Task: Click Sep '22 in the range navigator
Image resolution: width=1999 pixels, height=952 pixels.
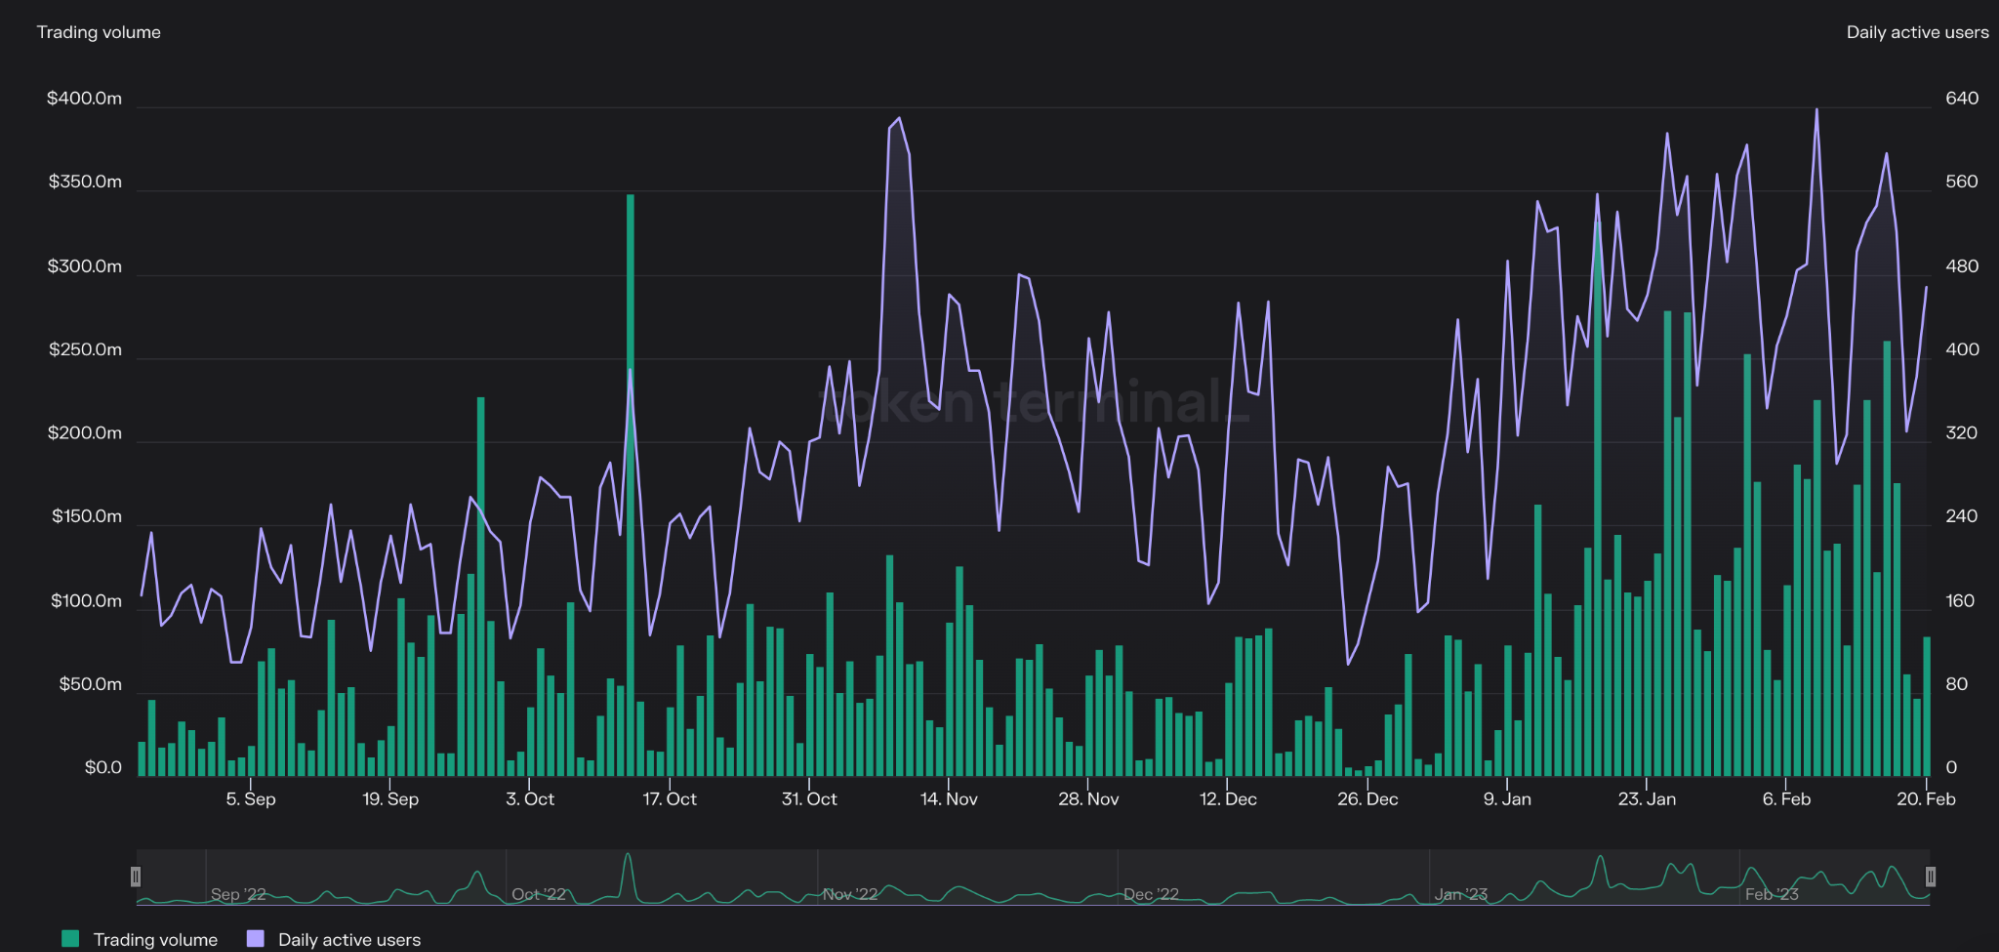Action: [238, 894]
